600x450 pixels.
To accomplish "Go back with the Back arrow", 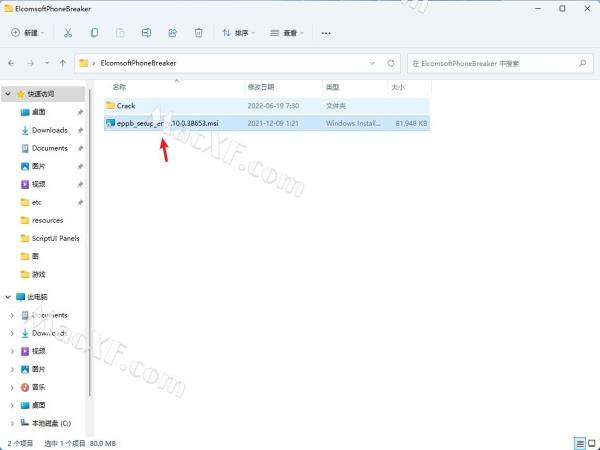I will tap(11, 63).
